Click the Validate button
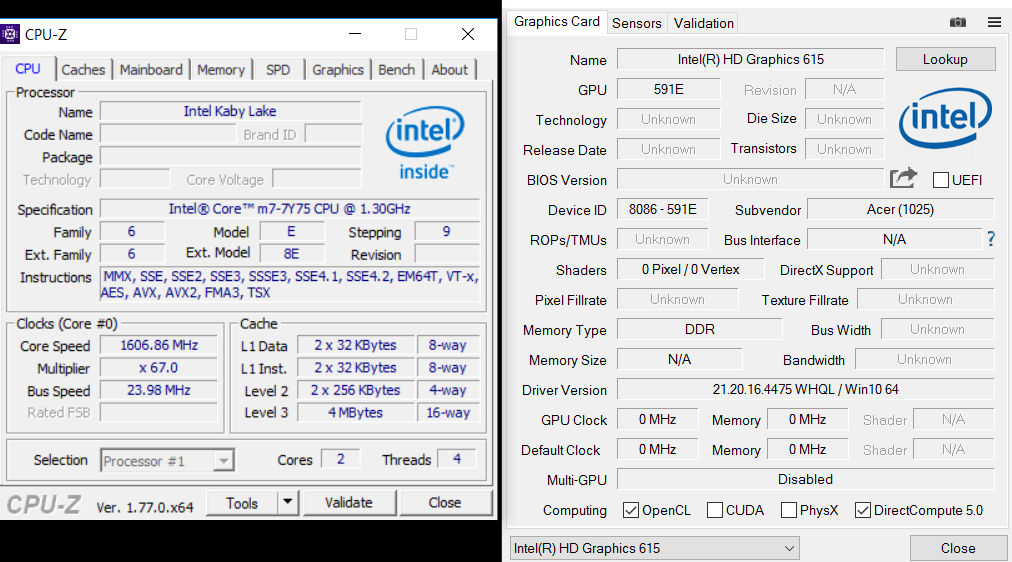The height and width of the screenshot is (562, 1012). (349, 503)
